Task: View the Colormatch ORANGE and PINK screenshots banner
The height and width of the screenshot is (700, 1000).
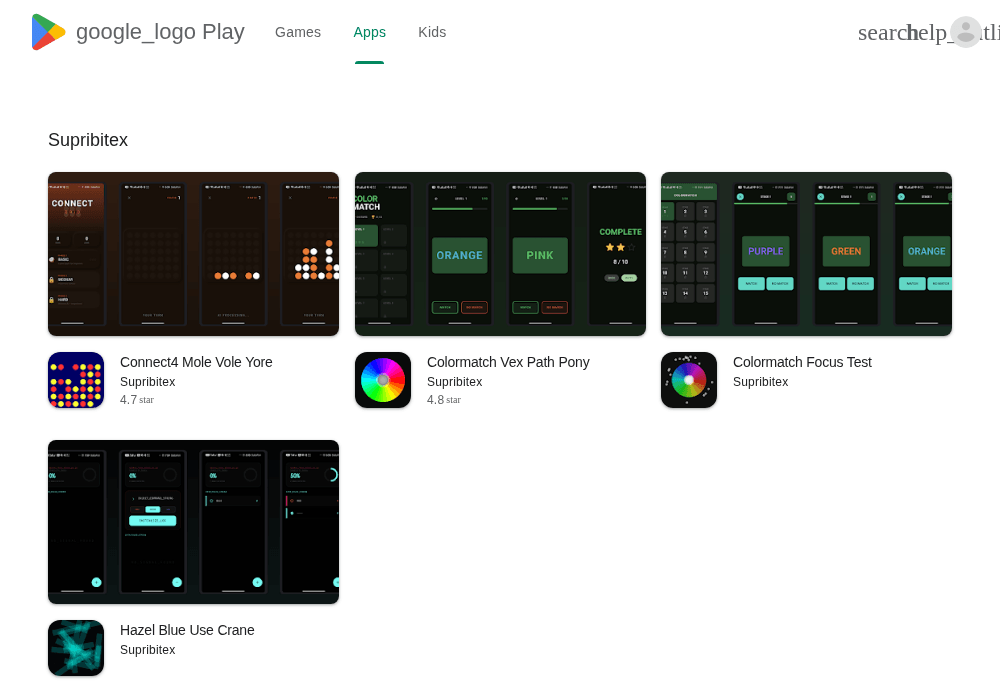Action: (500, 254)
